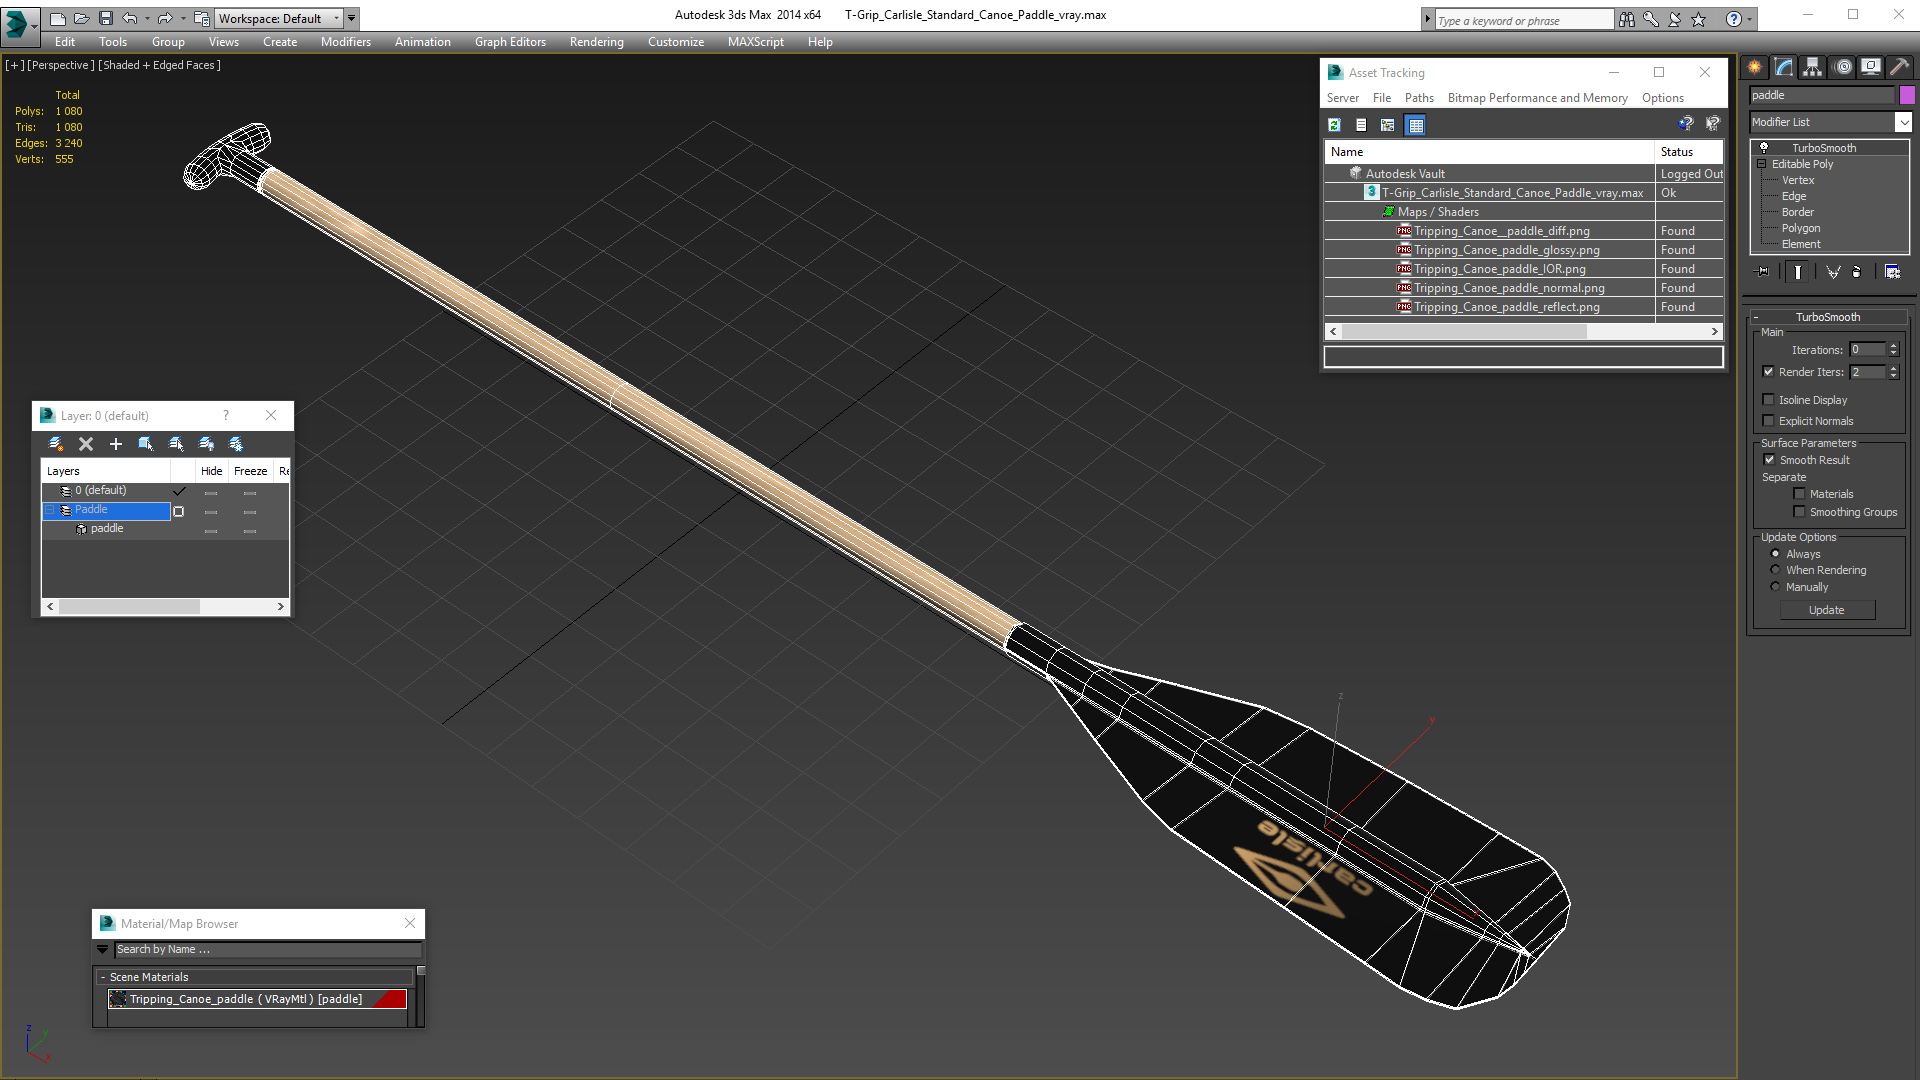Click the Tree View icon in Asset Tracking
Viewport: 1920px width, 1080px height.
tap(1387, 125)
